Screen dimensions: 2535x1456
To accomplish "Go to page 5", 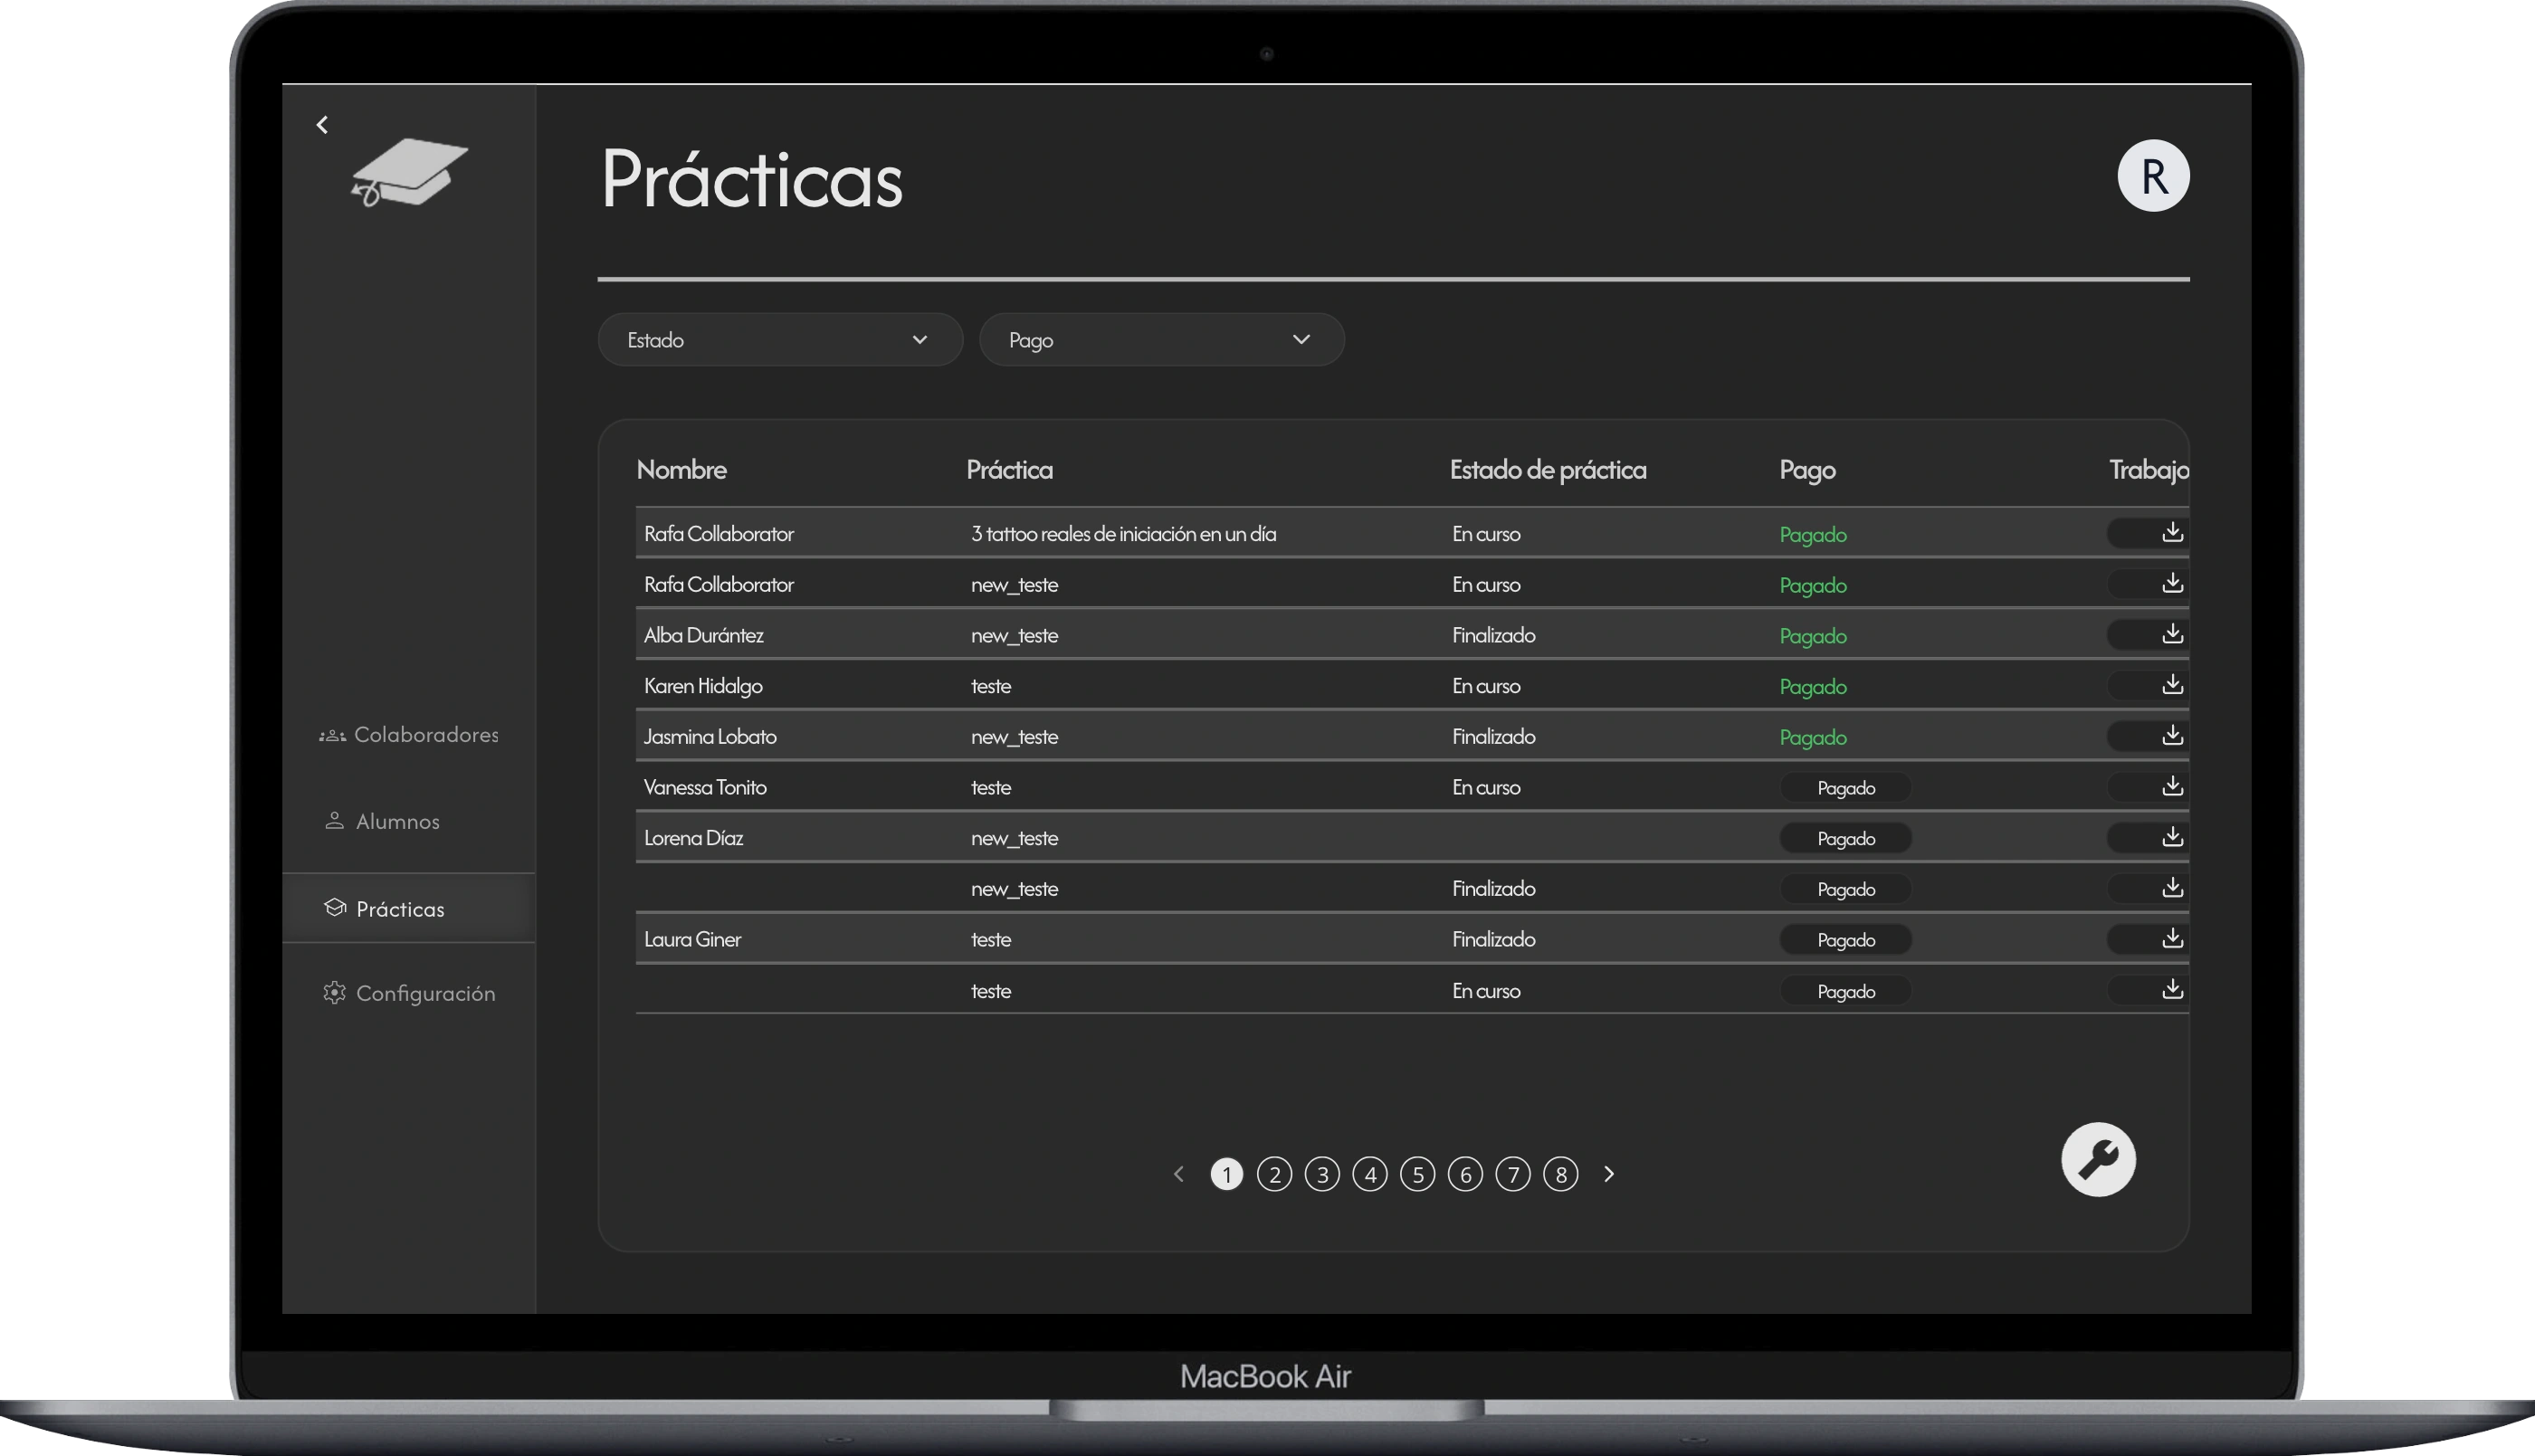I will coord(1417,1174).
